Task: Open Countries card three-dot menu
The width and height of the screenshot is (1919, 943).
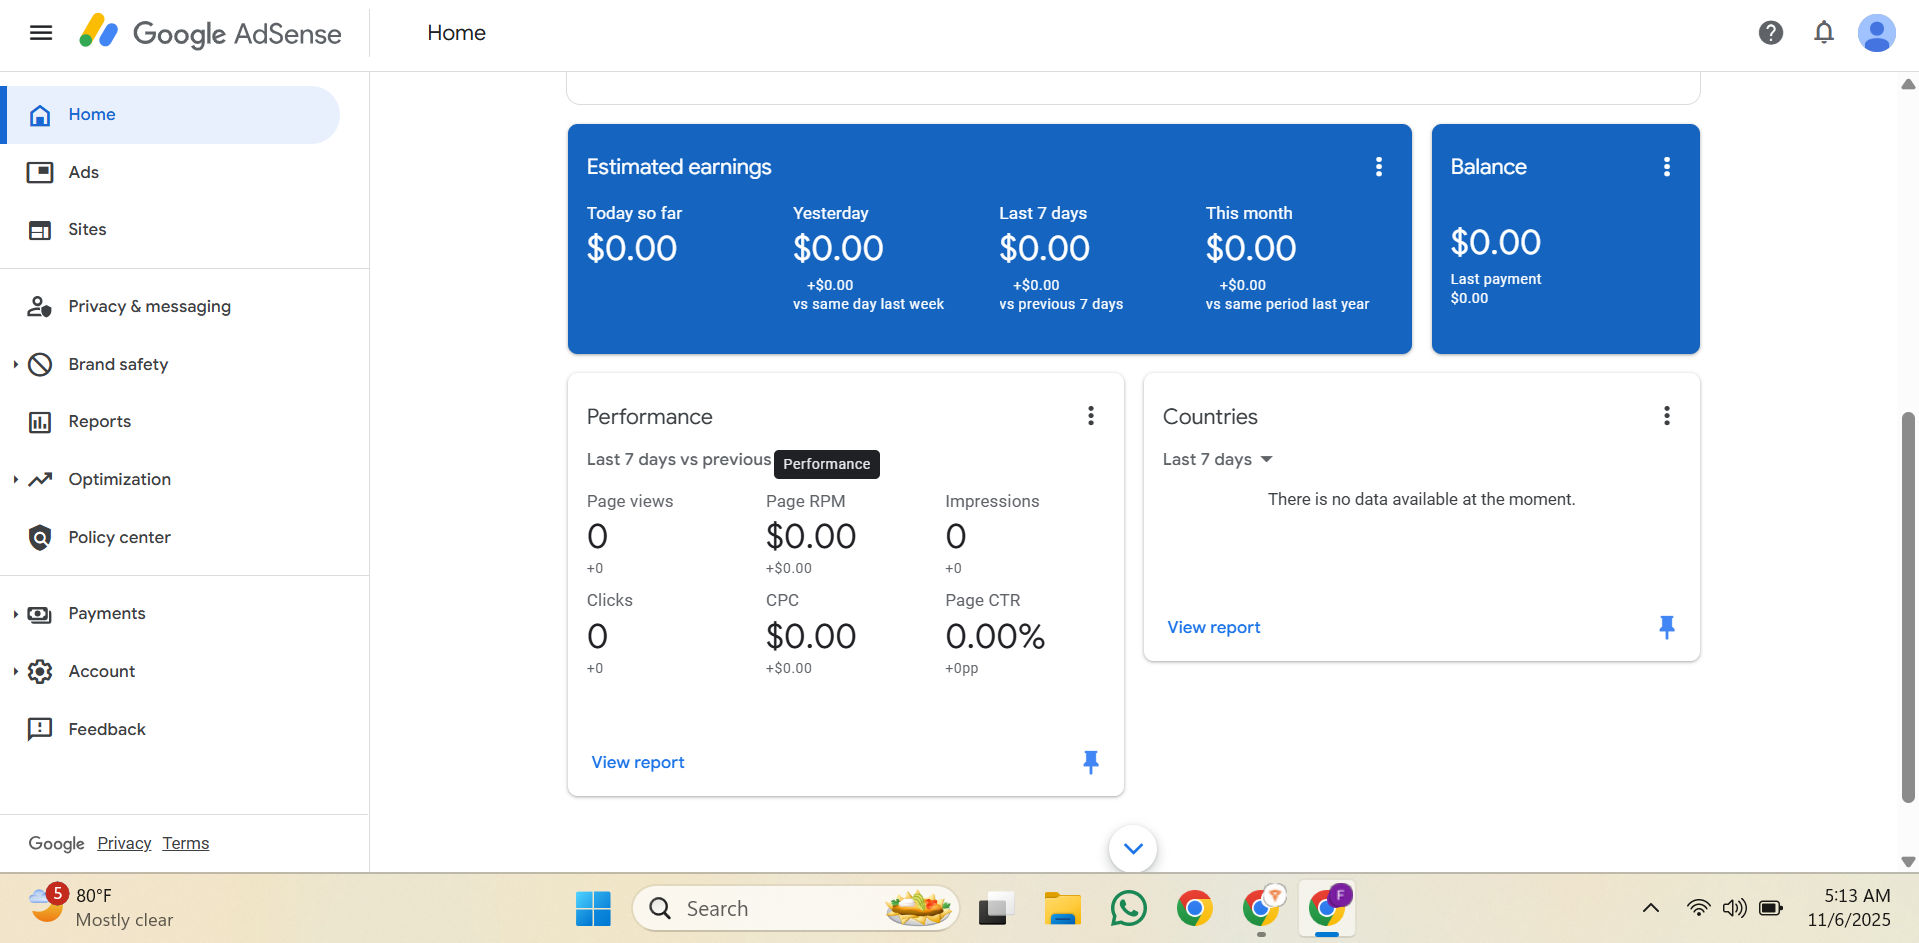Action: click(x=1666, y=416)
